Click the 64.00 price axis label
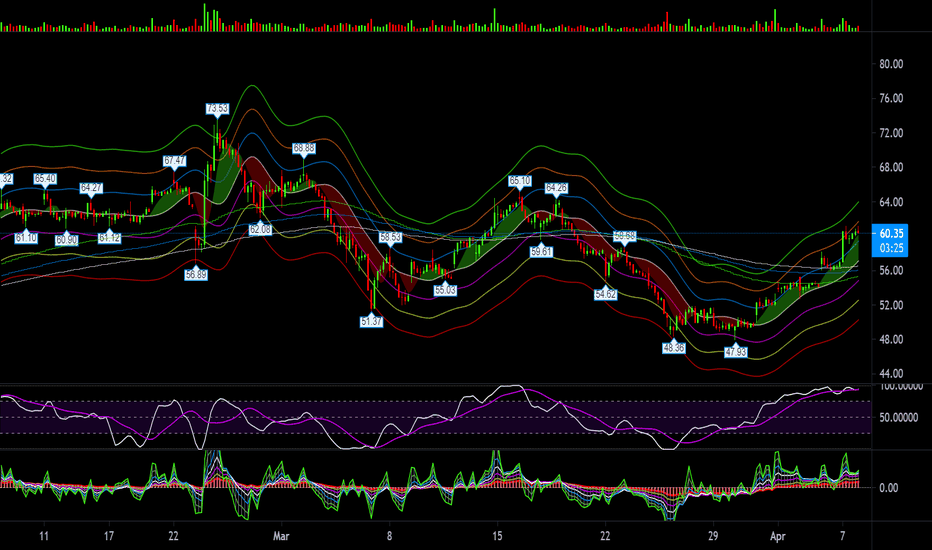The width and height of the screenshot is (932, 550). coord(891,202)
